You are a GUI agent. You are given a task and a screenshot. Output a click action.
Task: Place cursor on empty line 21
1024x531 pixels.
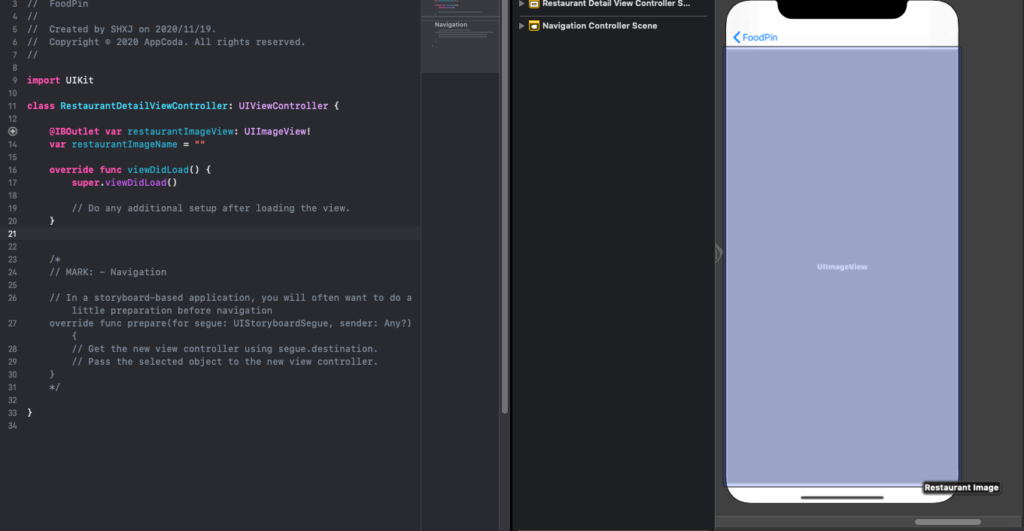click(x=200, y=234)
